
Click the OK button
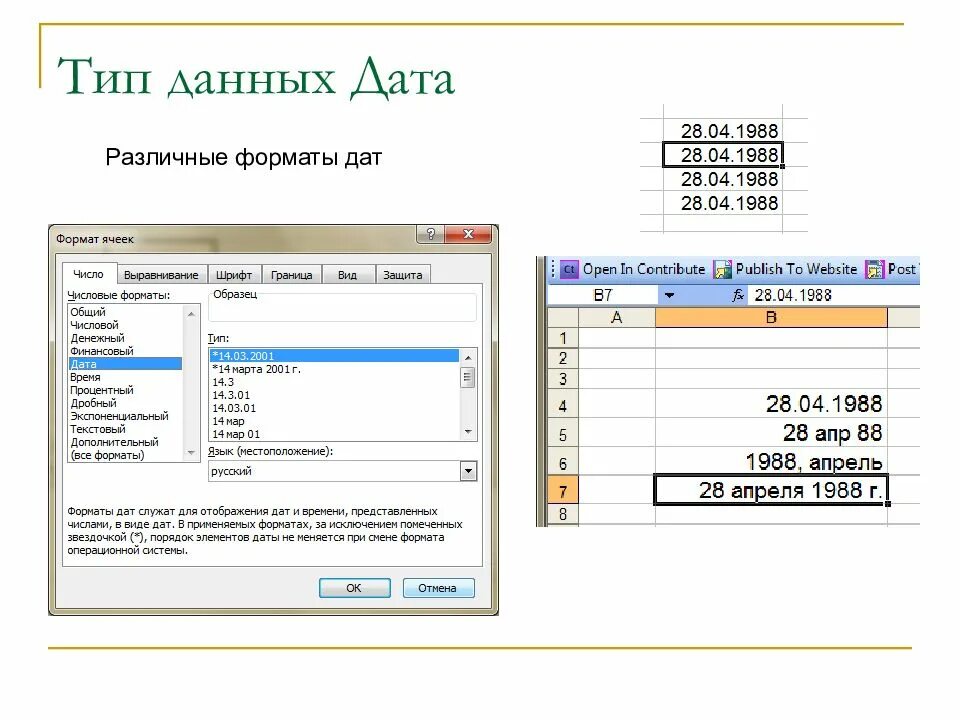pos(354,588)
